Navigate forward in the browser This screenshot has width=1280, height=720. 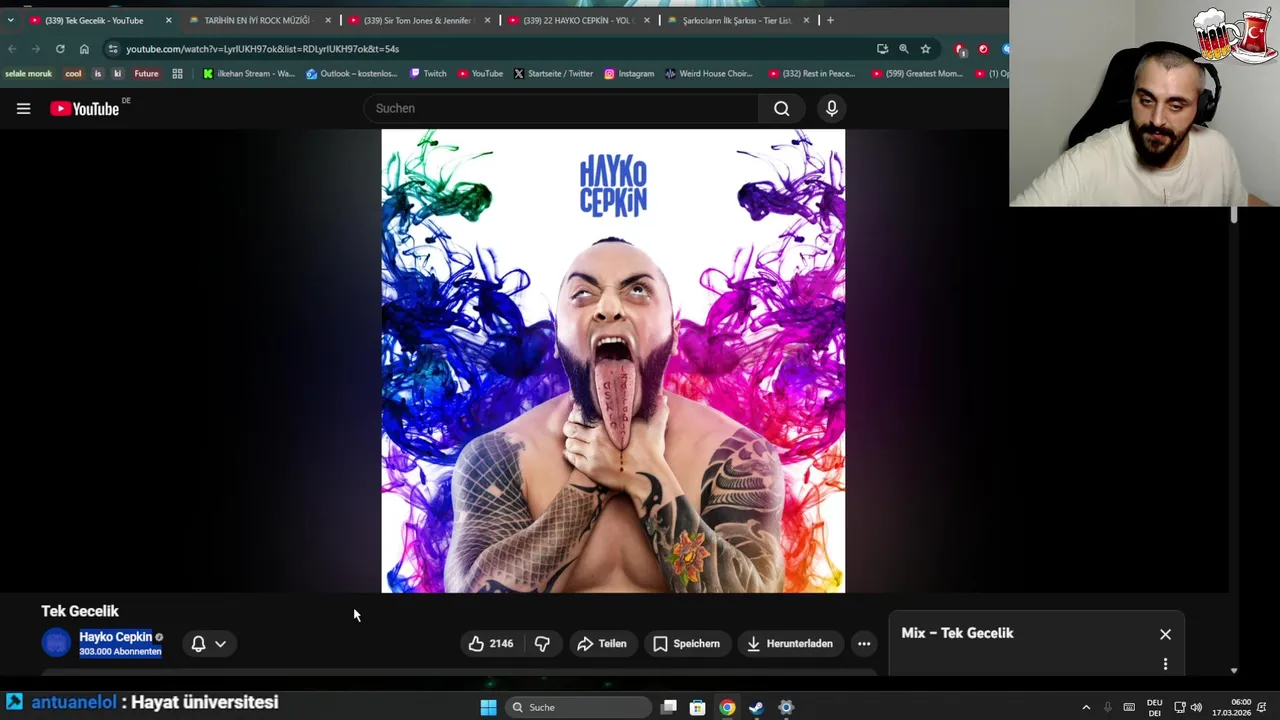36,49
